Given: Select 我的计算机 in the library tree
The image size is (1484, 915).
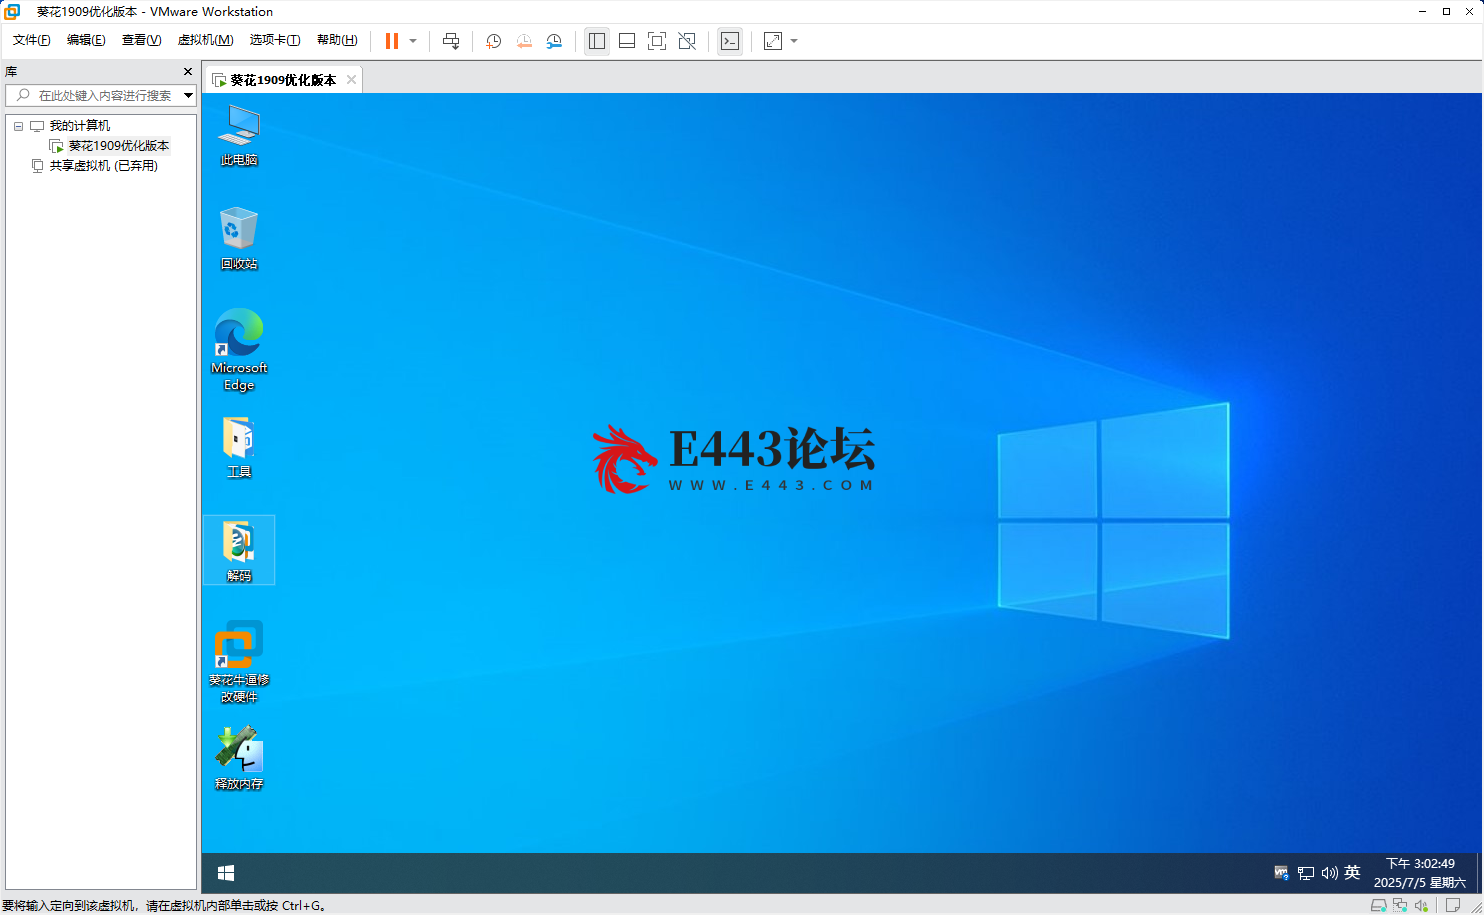Looking at the screenshot, I should pyautogui.click(x=80, y=126).
